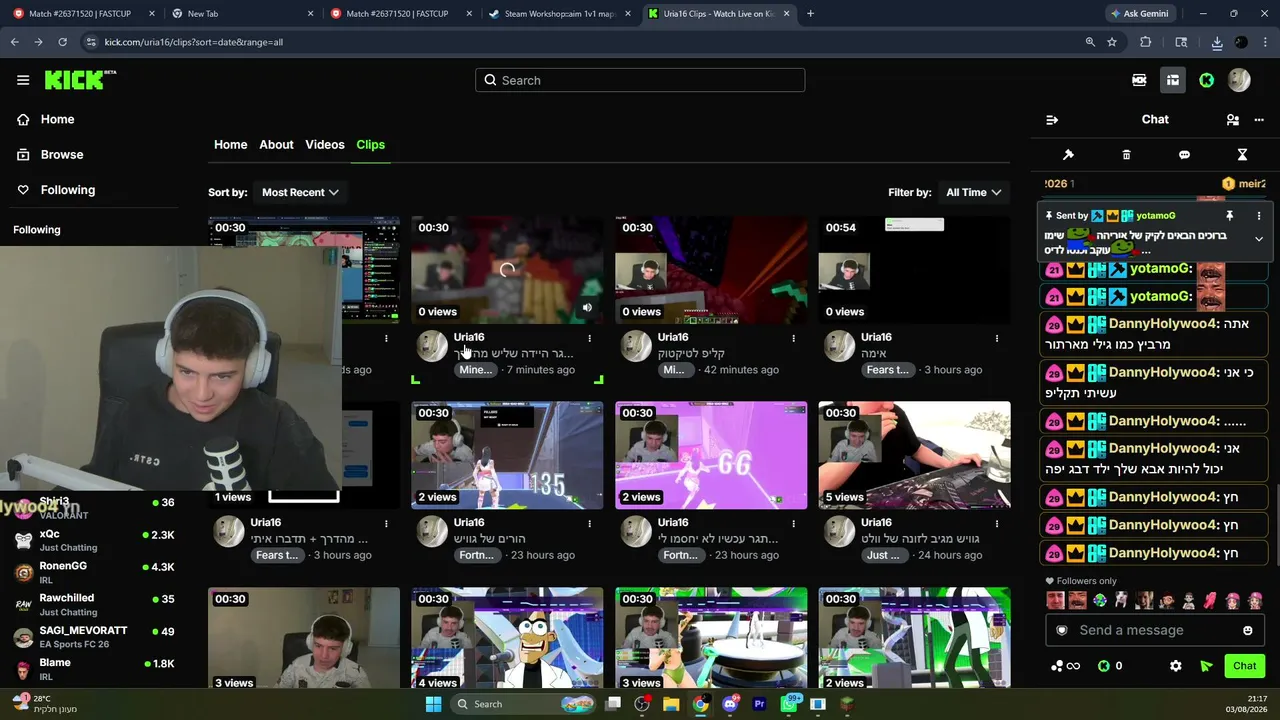Click the green Kick coin icon in the top bar
Screen dimensions: 1280x720
pos(1207,80)
